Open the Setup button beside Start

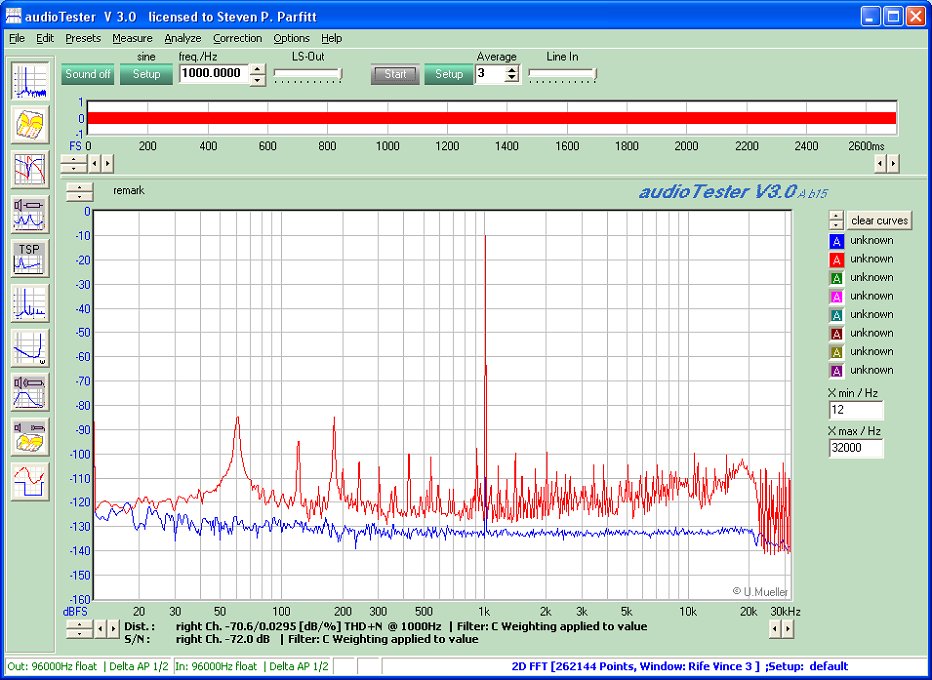[x=449, y=74]
